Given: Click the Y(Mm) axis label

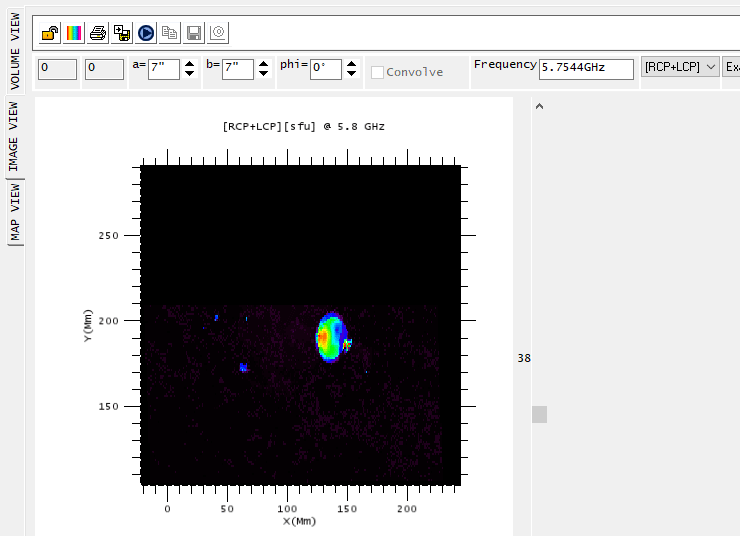Looking at the screenshot, I should pos(88,326).
